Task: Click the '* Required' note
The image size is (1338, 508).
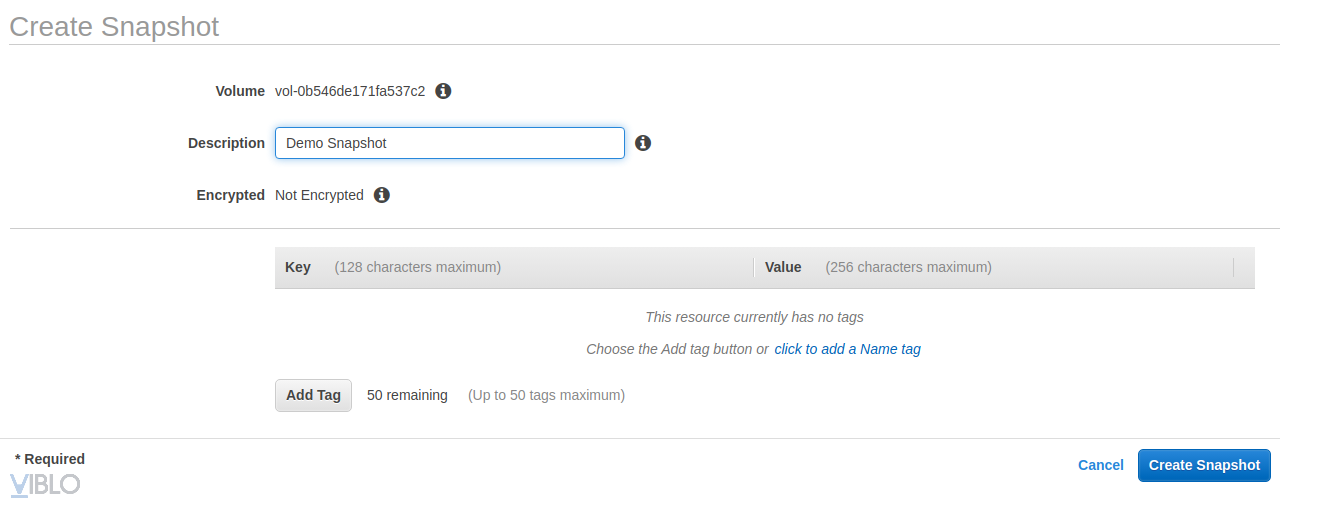Action: coord(50,459)
